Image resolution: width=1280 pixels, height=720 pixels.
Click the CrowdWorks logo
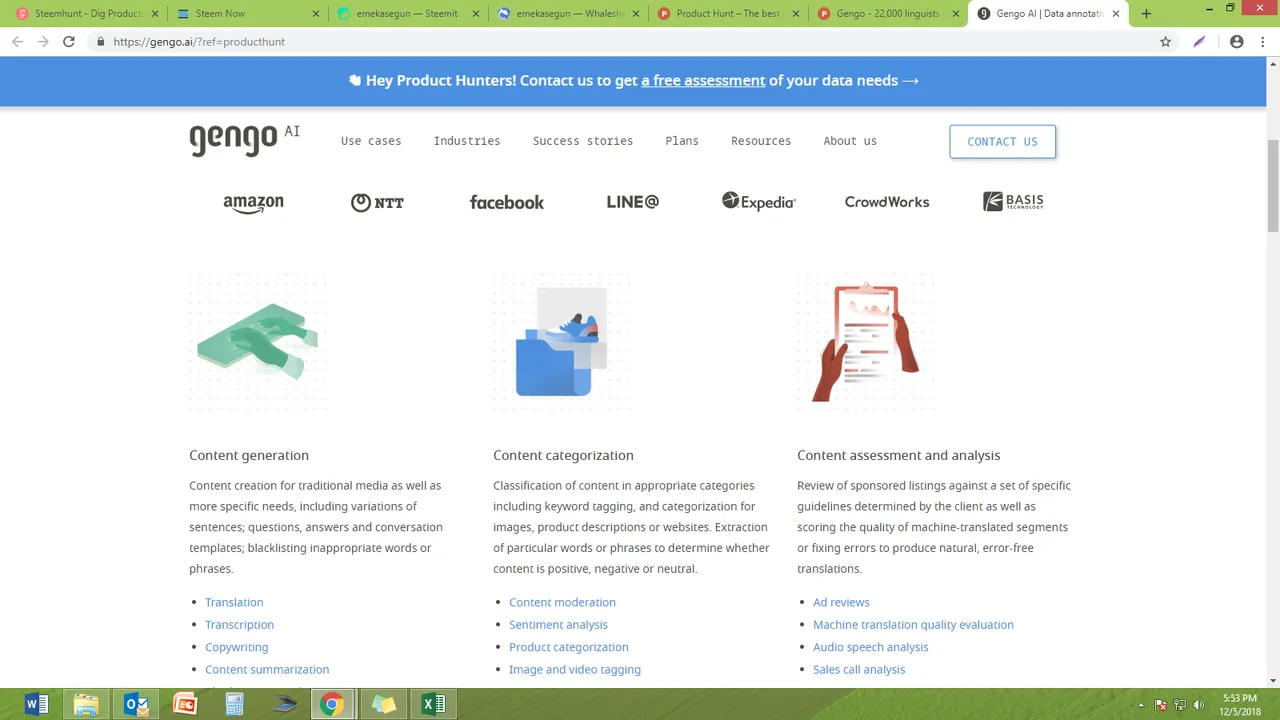[887, 202]
